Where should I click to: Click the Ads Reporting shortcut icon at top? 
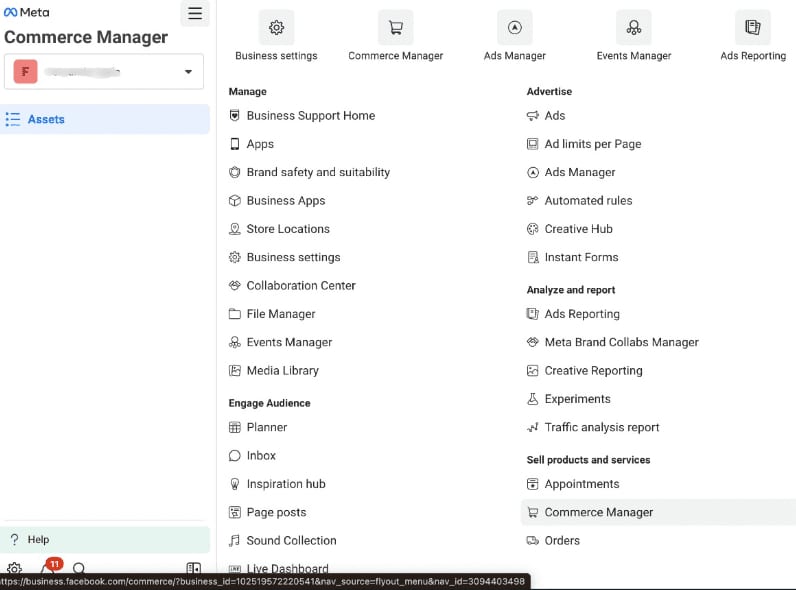pos(752,28)
